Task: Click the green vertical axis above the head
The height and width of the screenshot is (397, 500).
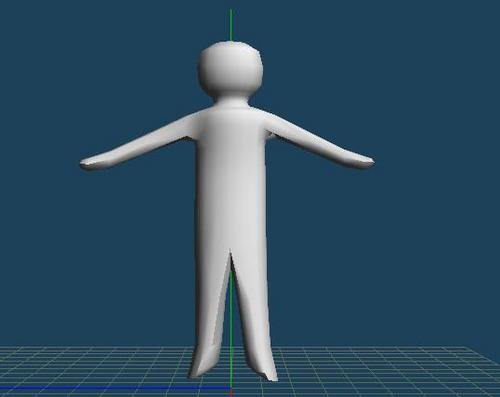Action: pos(231,25)
